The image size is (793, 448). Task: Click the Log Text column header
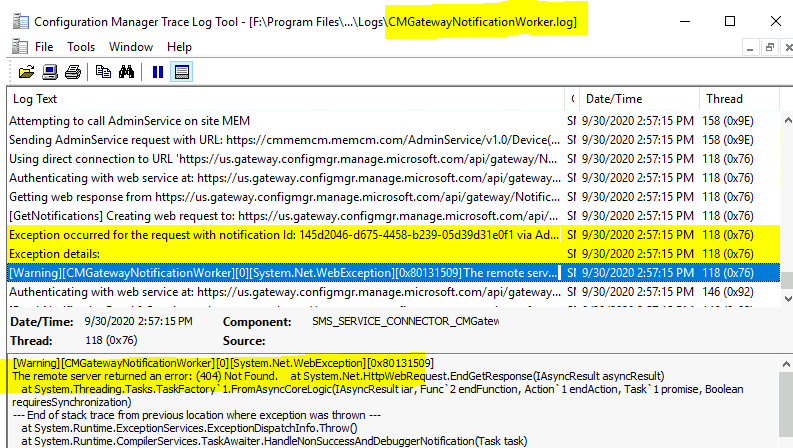pyautogui.click(x=286, y=99)
